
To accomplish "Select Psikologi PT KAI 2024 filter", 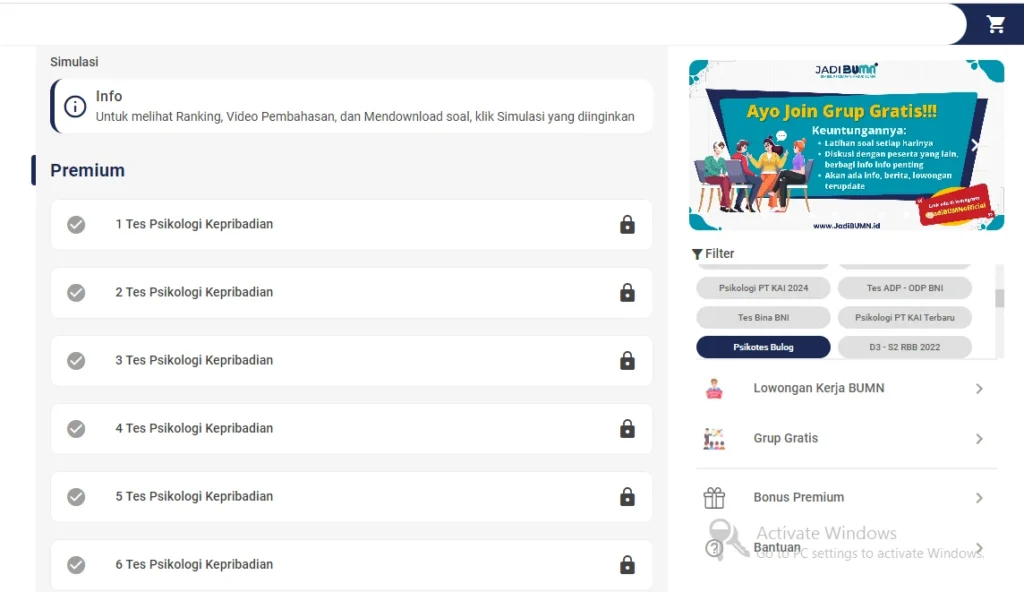I will (763, 288).
